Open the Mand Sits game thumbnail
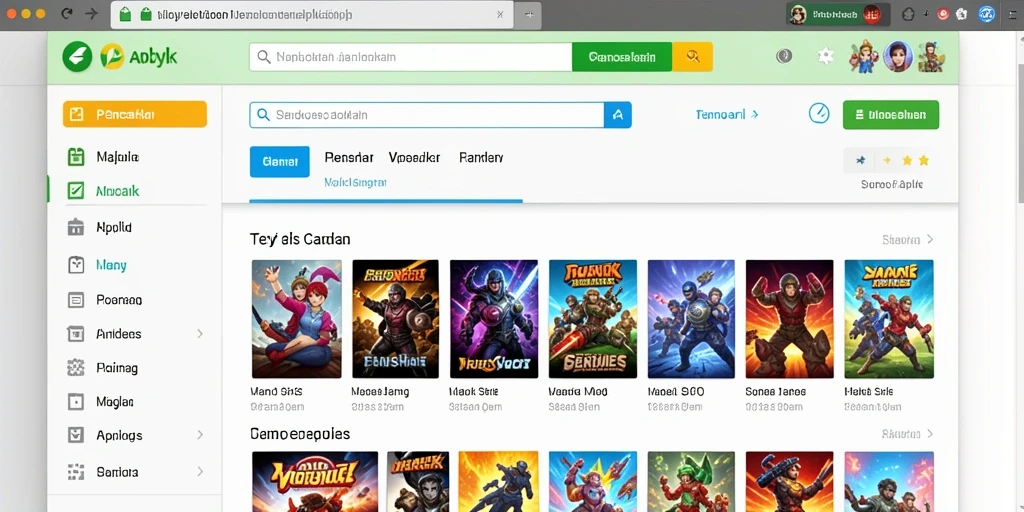The image size is (1024, 512). pos(296,319)
